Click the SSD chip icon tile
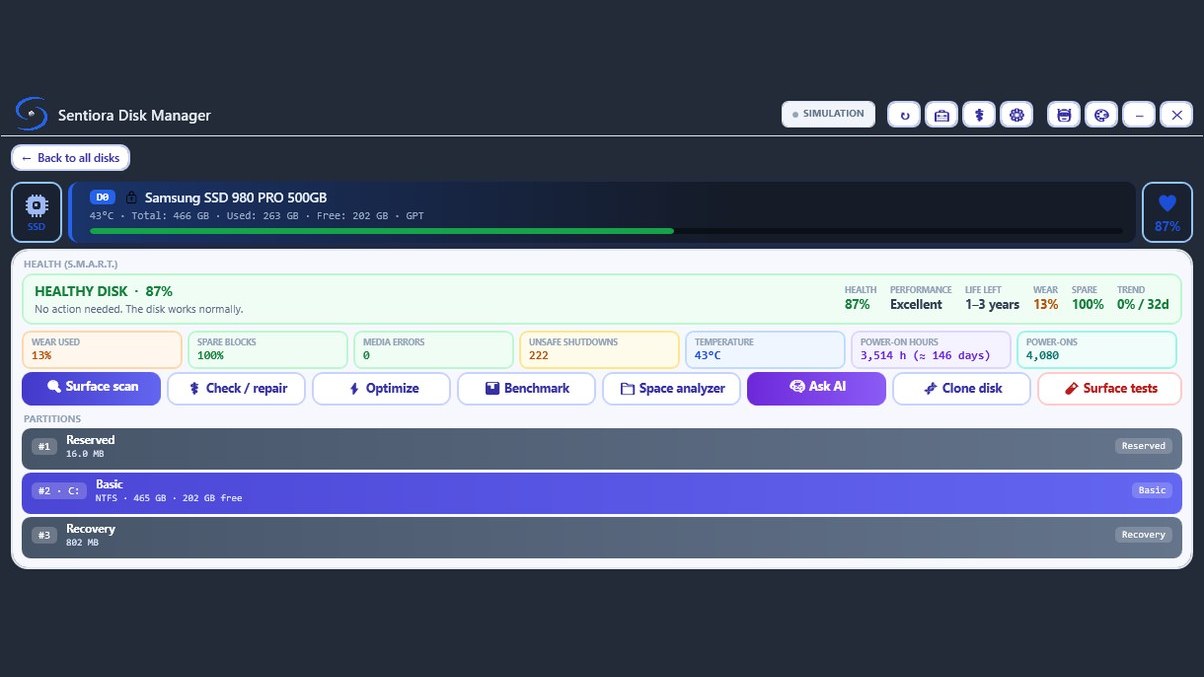The height and width of the screenshot is (677, 1204). pyautogui.click(x=37, y=212)
